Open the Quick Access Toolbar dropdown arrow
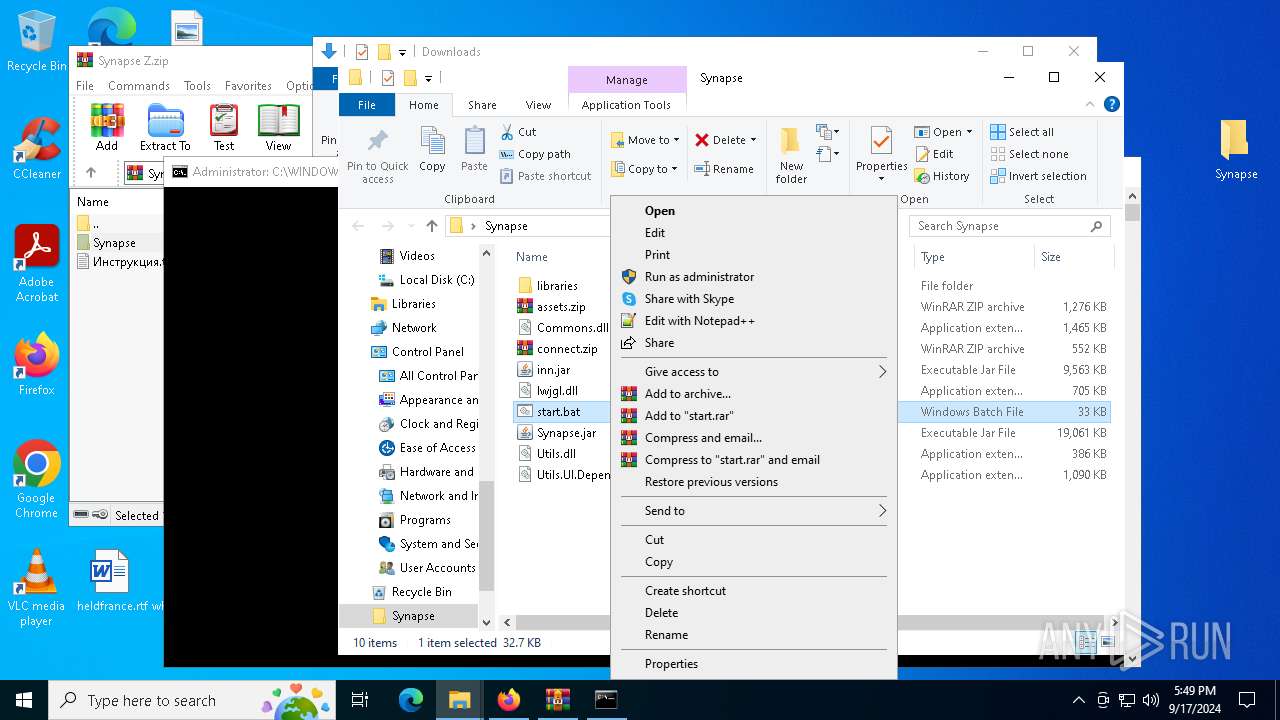Screen dimensions: 1280x720 [429, 78]
